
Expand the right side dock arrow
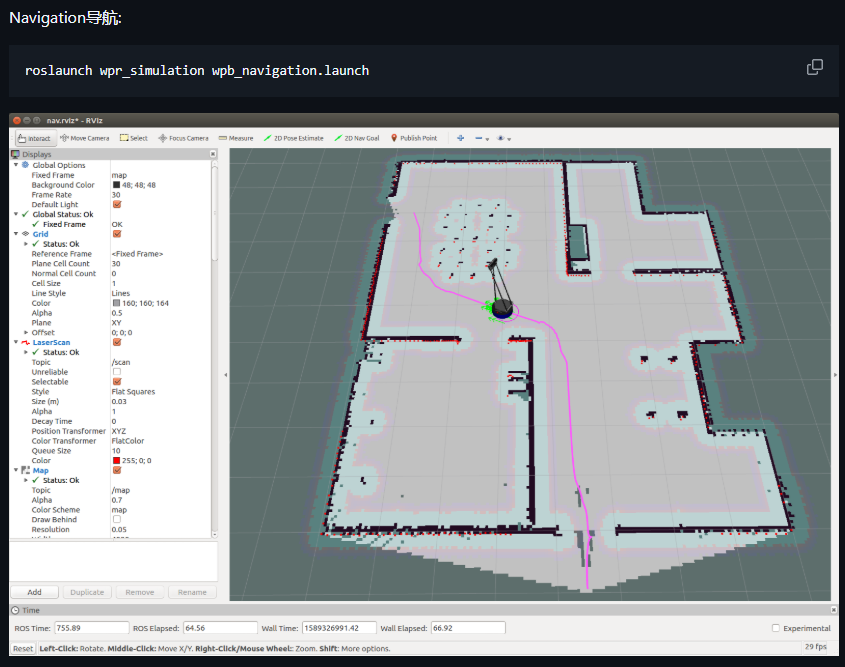(835, 375)
